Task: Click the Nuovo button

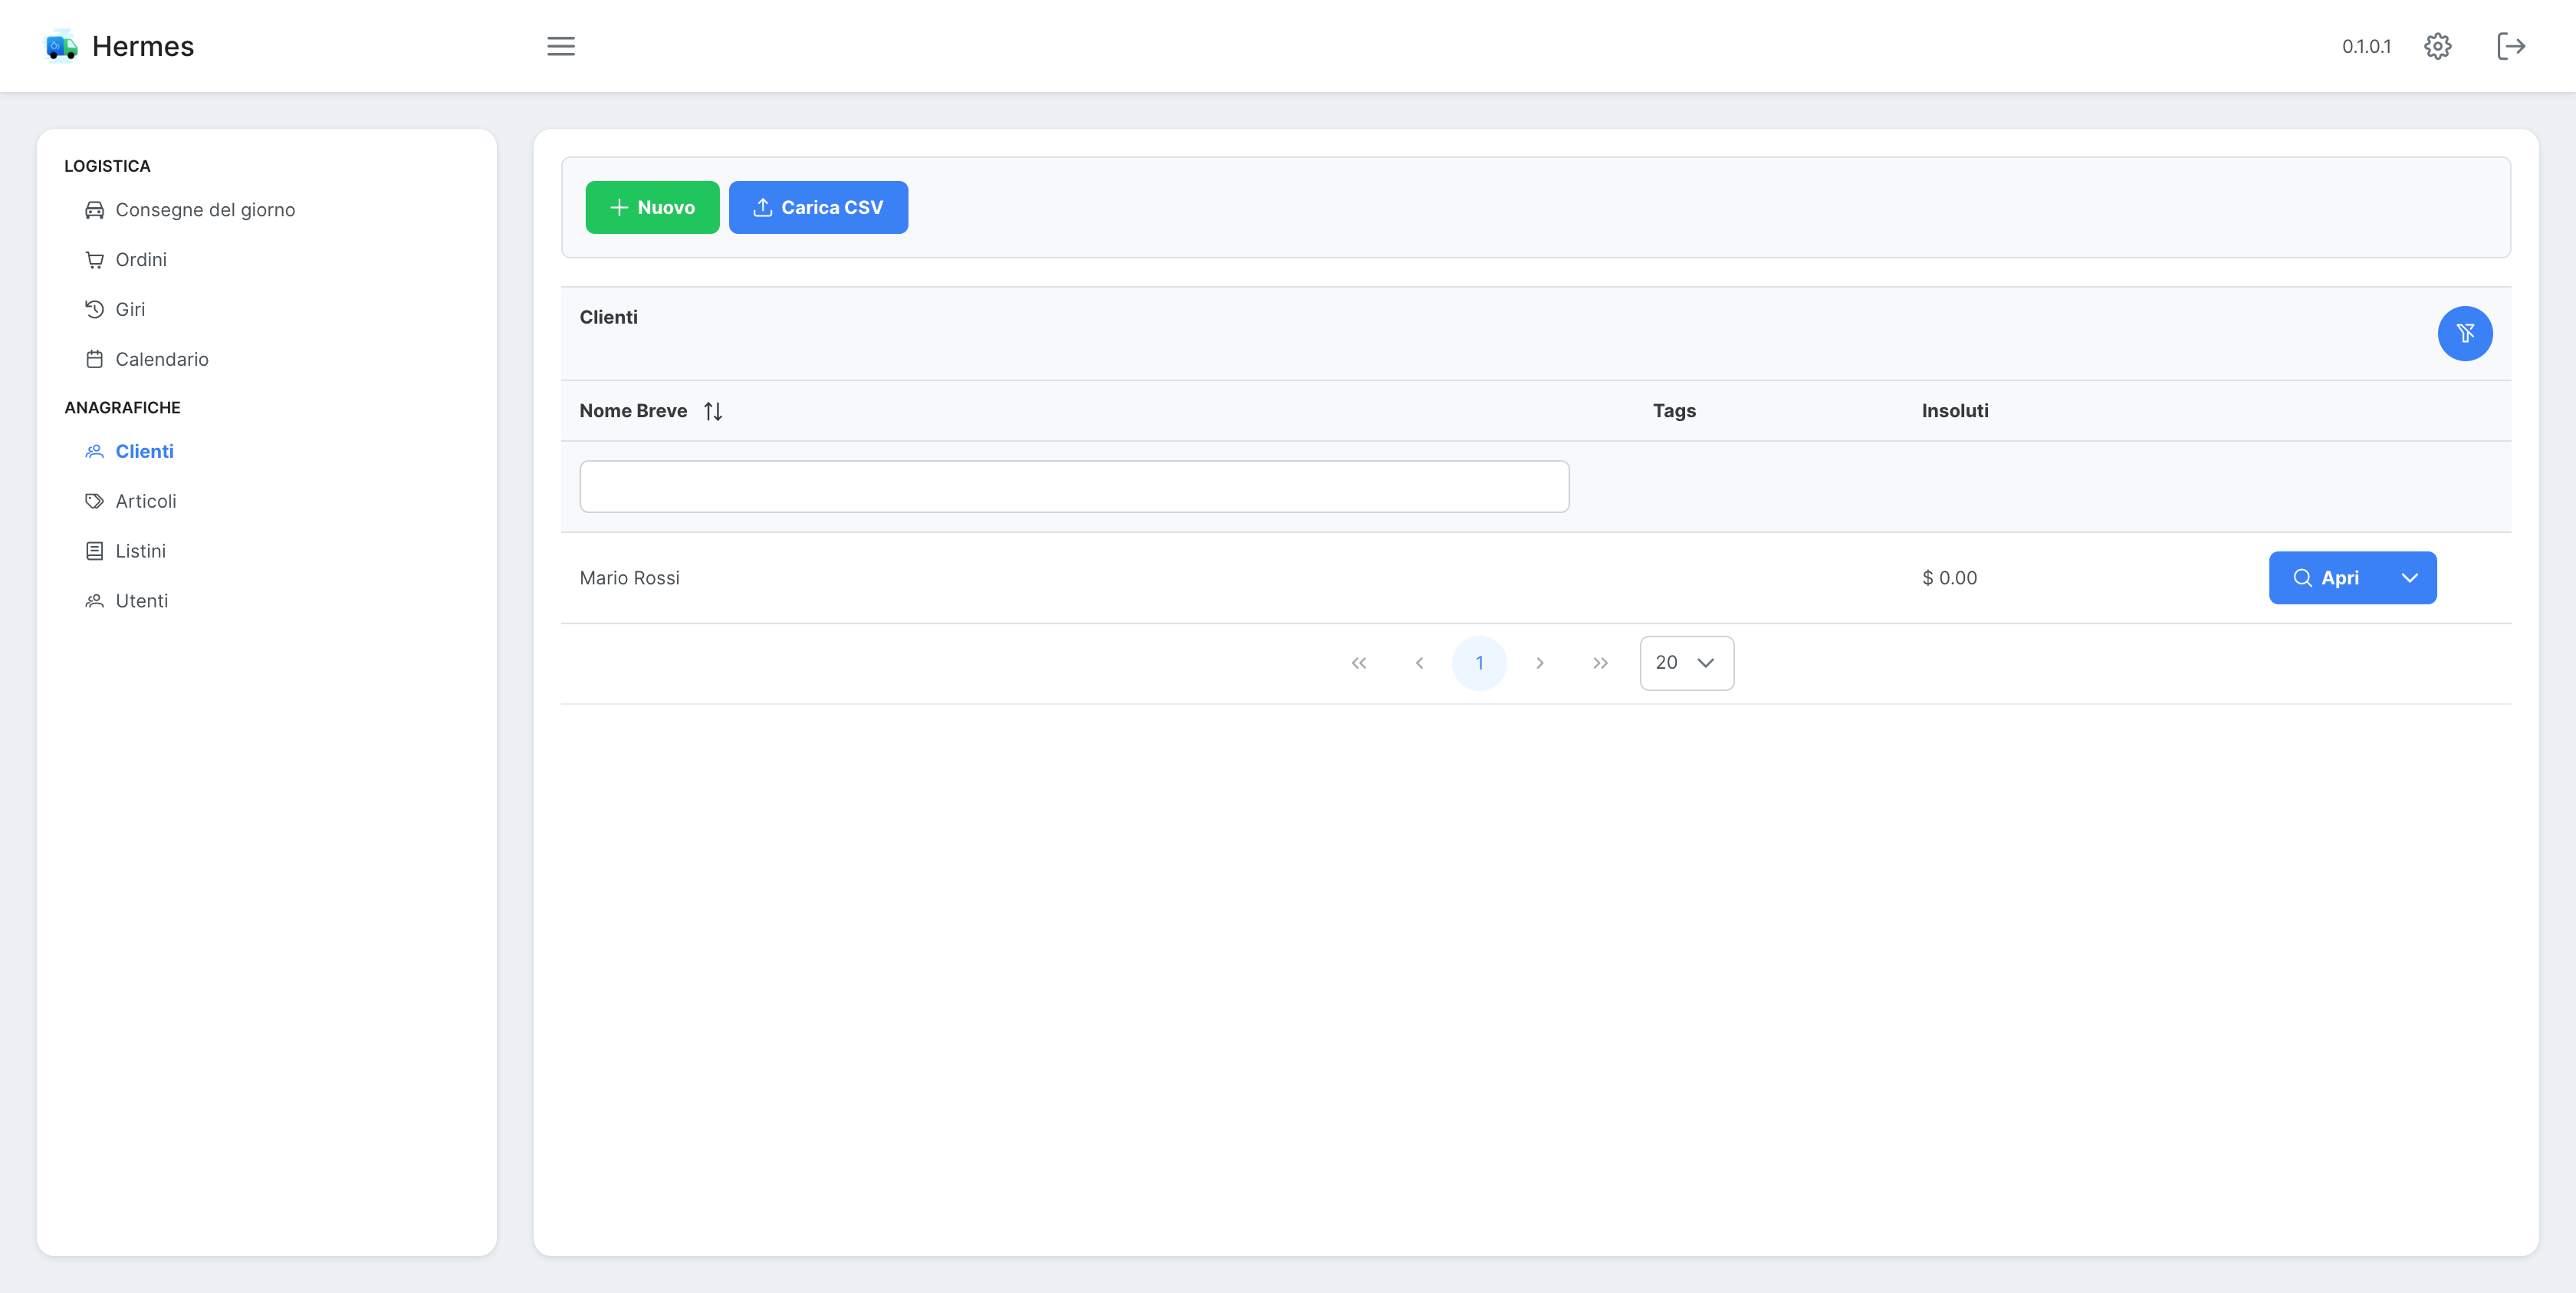Action: (x=652, y=207)
